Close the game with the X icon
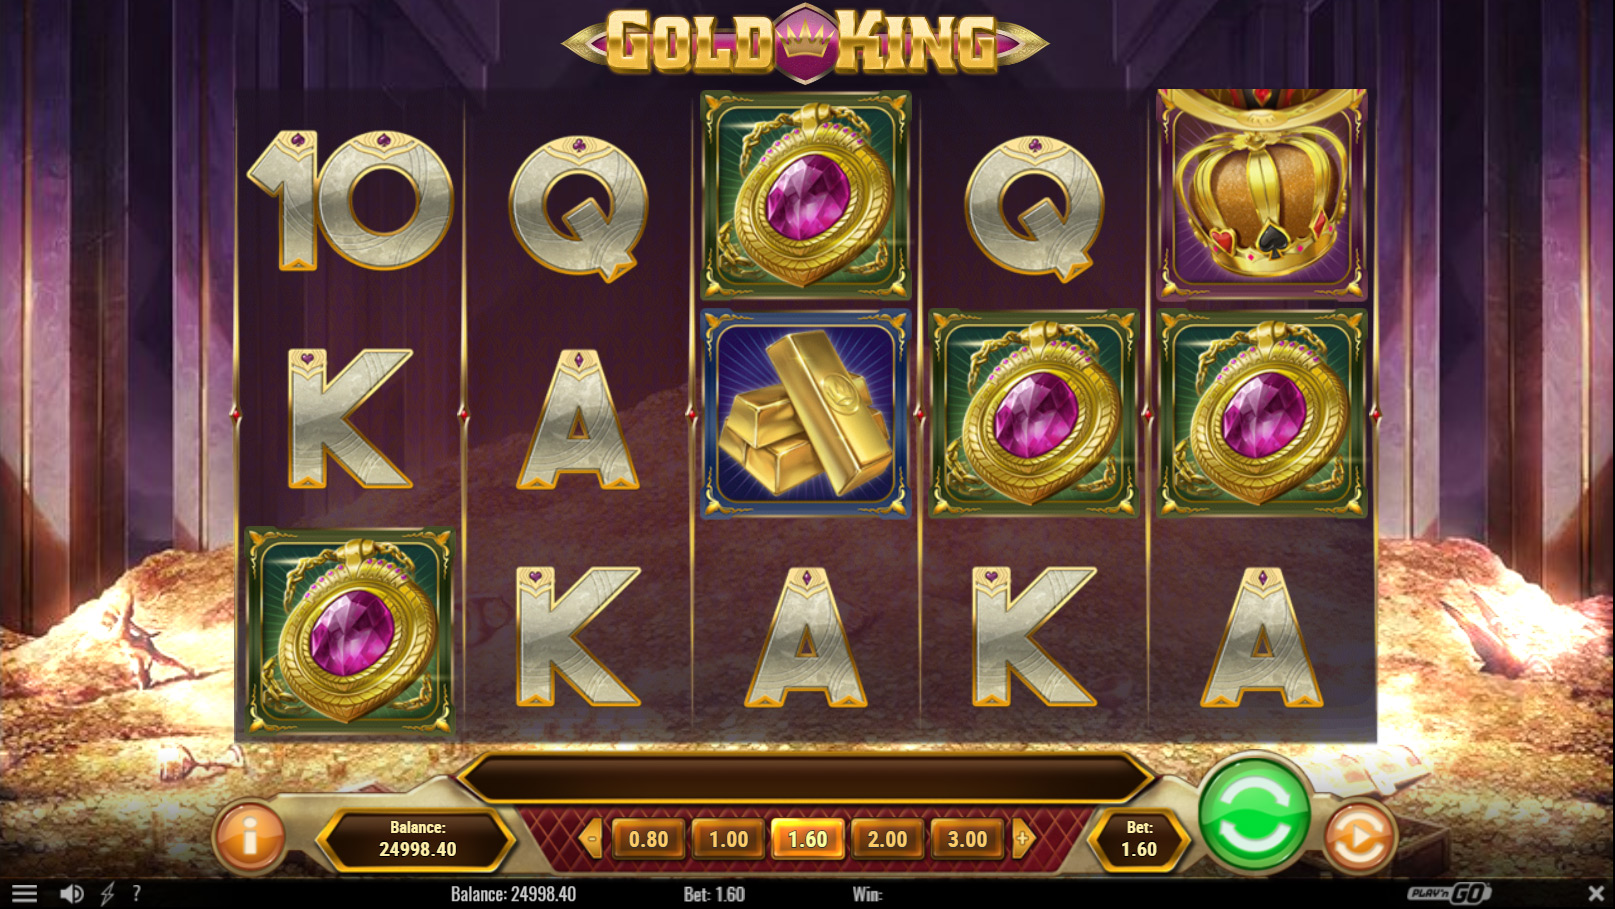Viewport: 1615px width, 909px height. 1596,893
